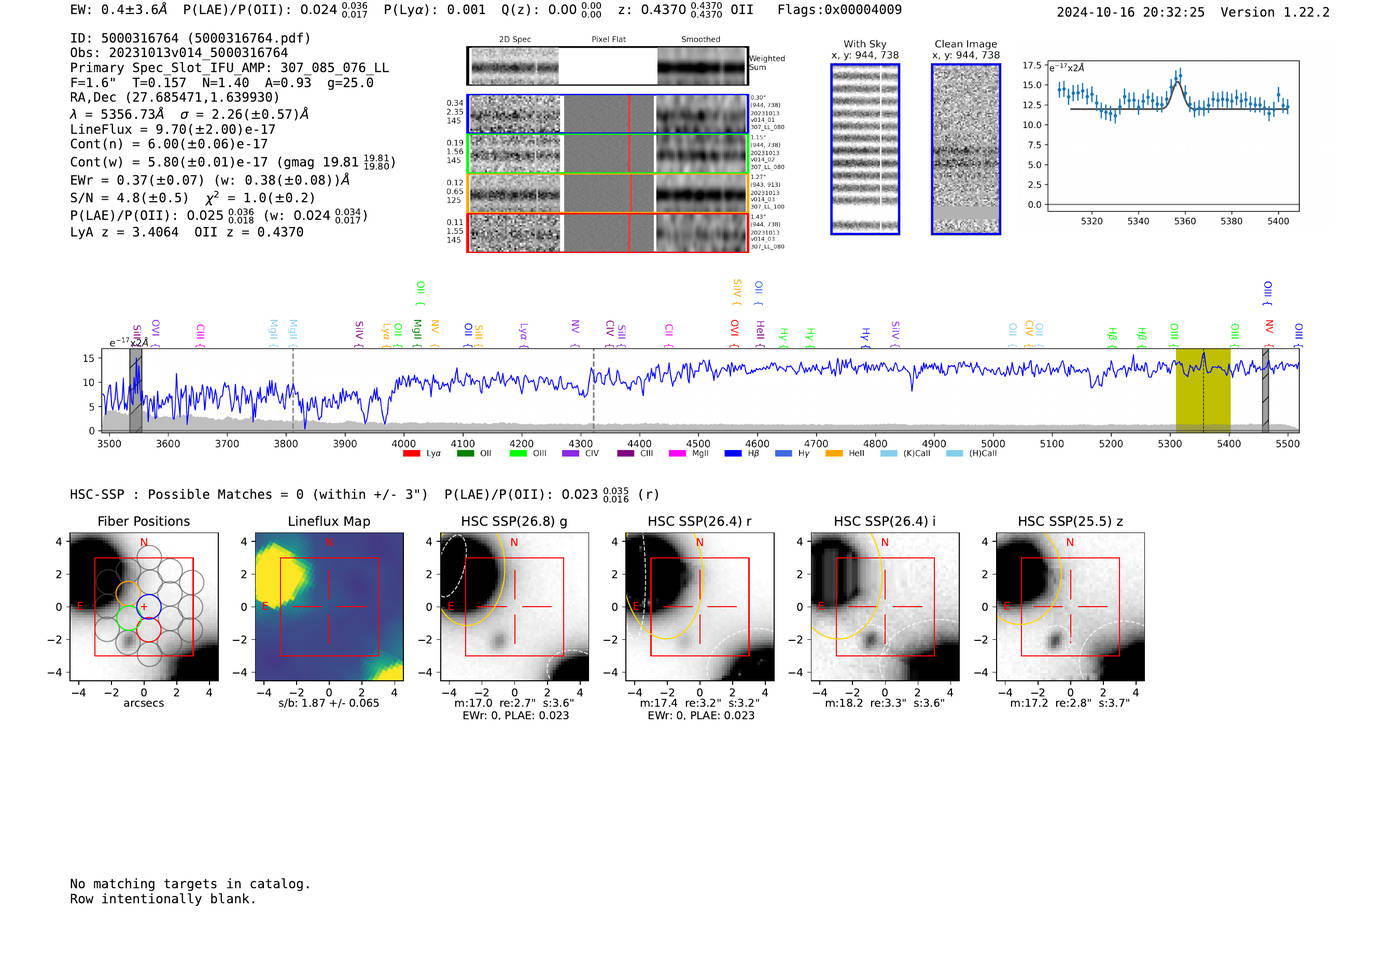Select the red-framed fiber spectrum row
The width and height of the screenshot is (1400, 953).
[608, 232]
